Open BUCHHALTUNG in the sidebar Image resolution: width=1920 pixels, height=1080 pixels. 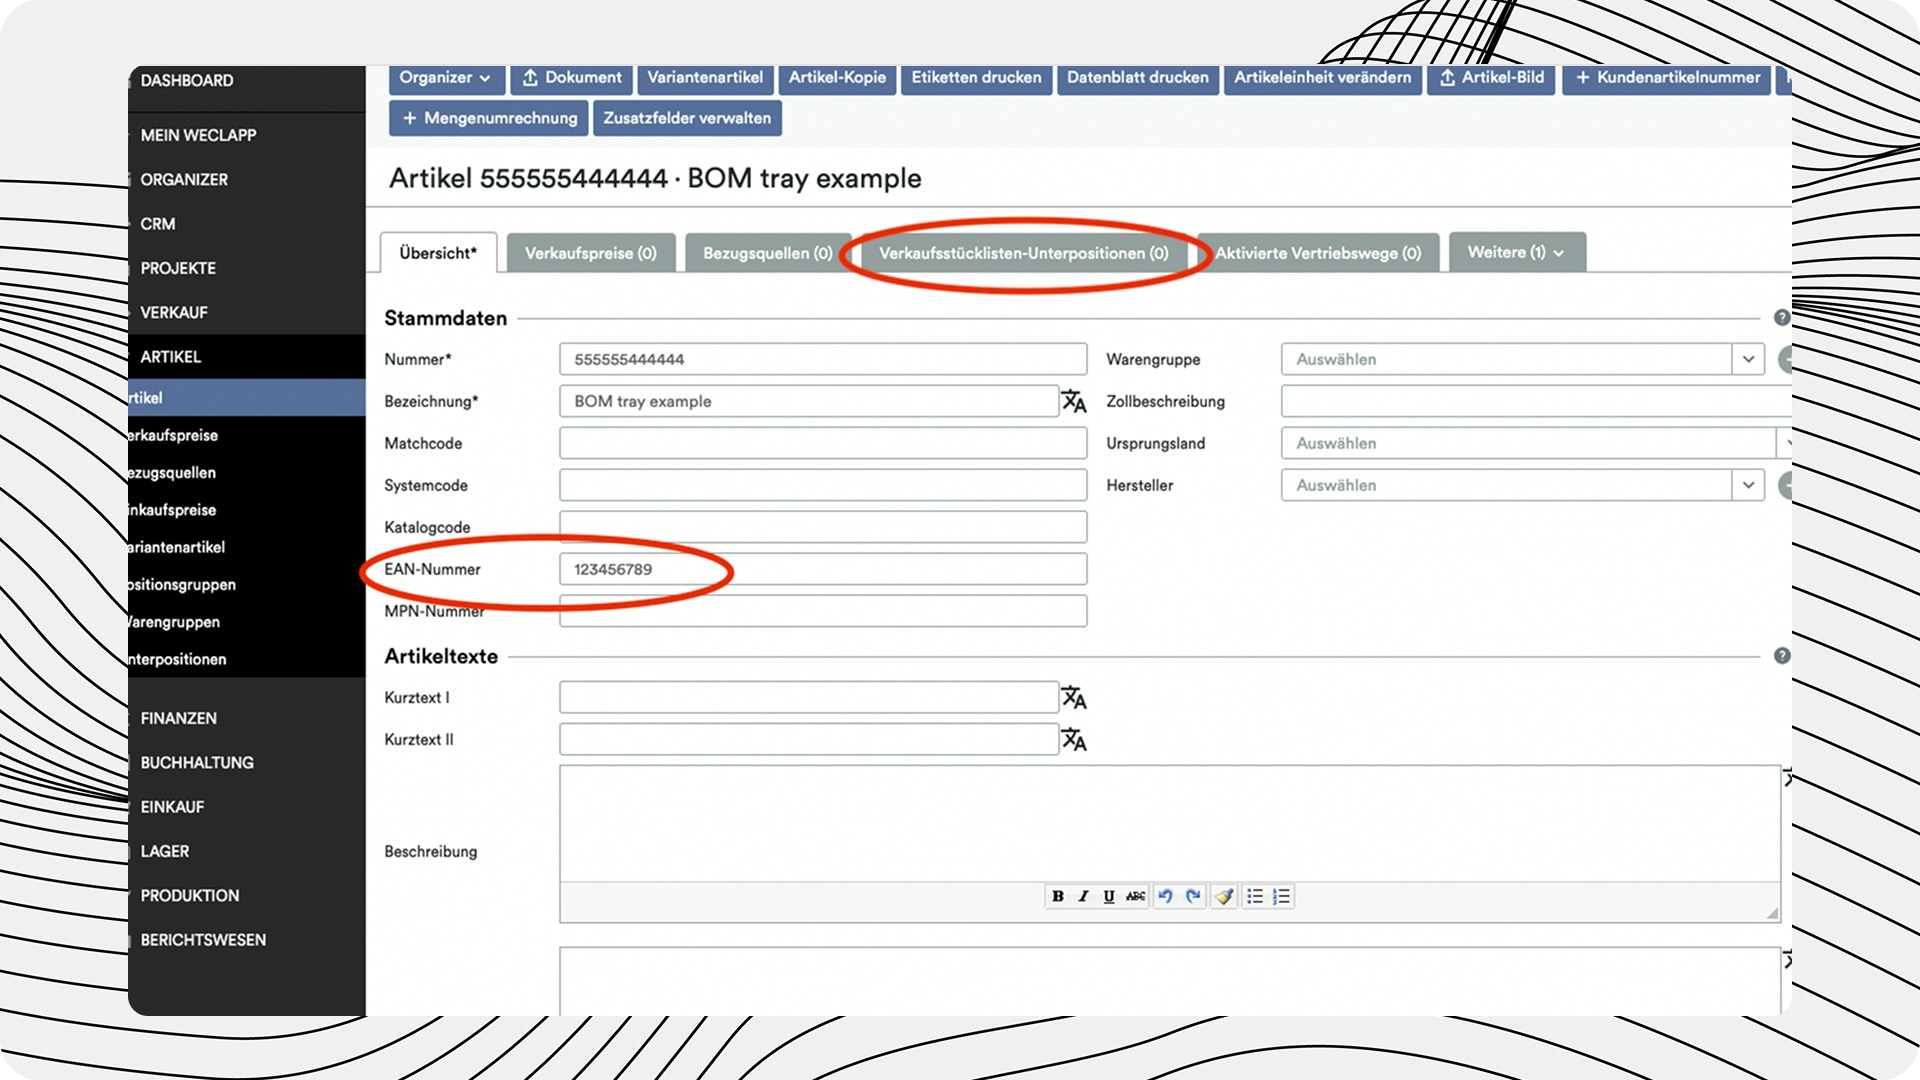pyautogui.click(x=197, y=762)
